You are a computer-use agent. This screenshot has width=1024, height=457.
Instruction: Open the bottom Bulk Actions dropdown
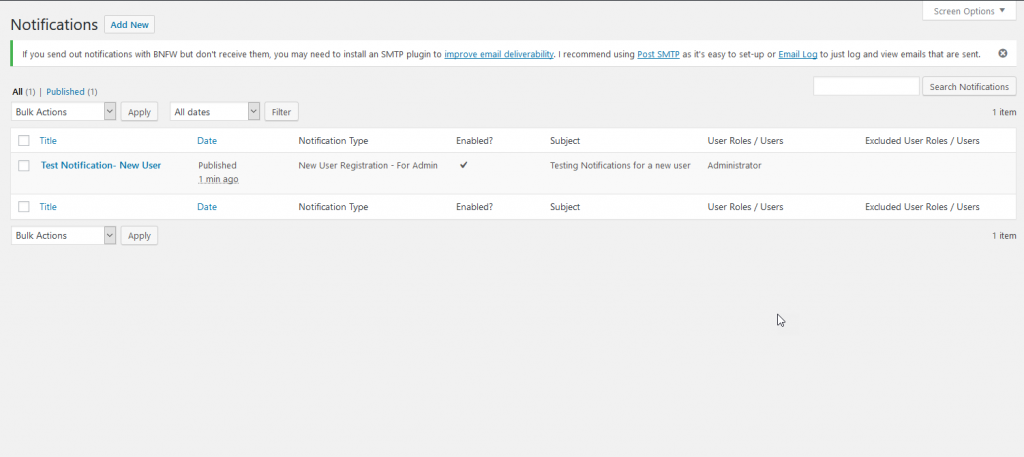64,236
